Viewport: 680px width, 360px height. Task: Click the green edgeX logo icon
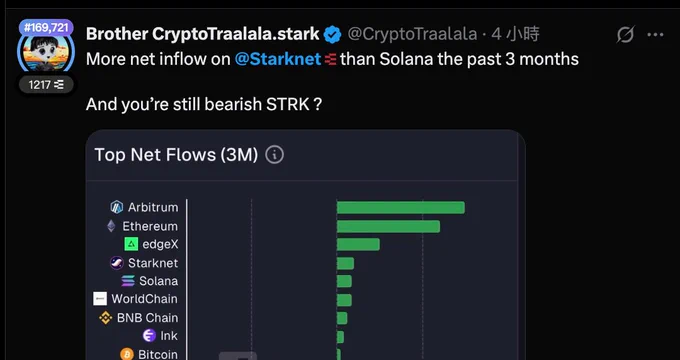[x=131, y=244]
